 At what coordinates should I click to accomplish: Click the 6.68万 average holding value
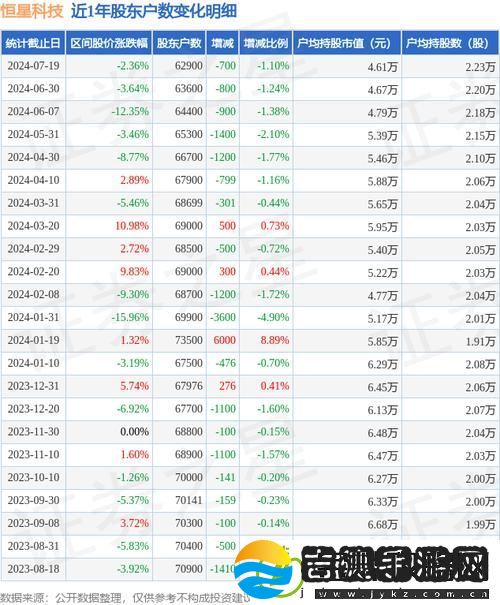[x=382, y=524]
